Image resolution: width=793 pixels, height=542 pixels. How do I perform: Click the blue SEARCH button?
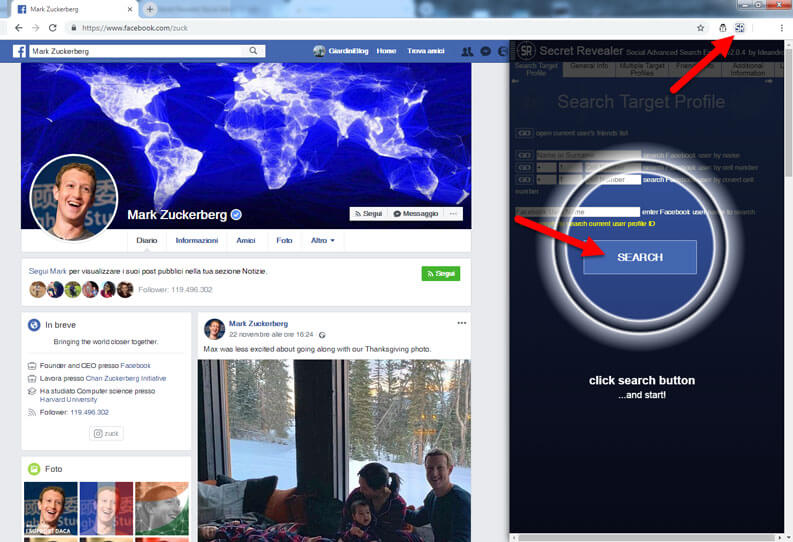click(640, 257)
